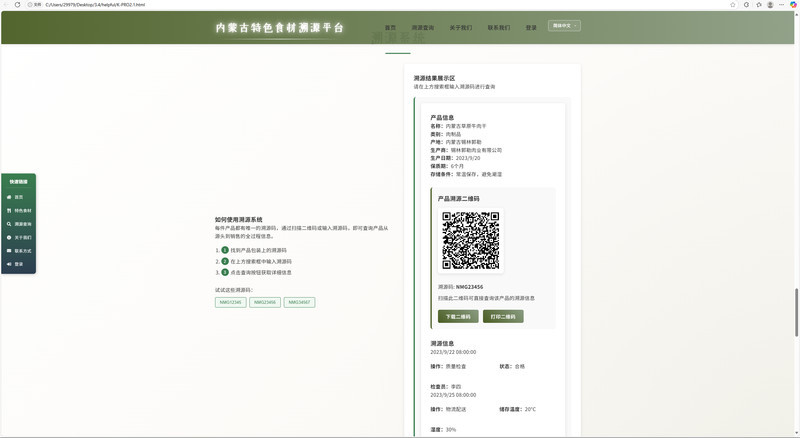Click the timestamp 2023/9/25 08:00:00
800x438 pixels.
453,395
